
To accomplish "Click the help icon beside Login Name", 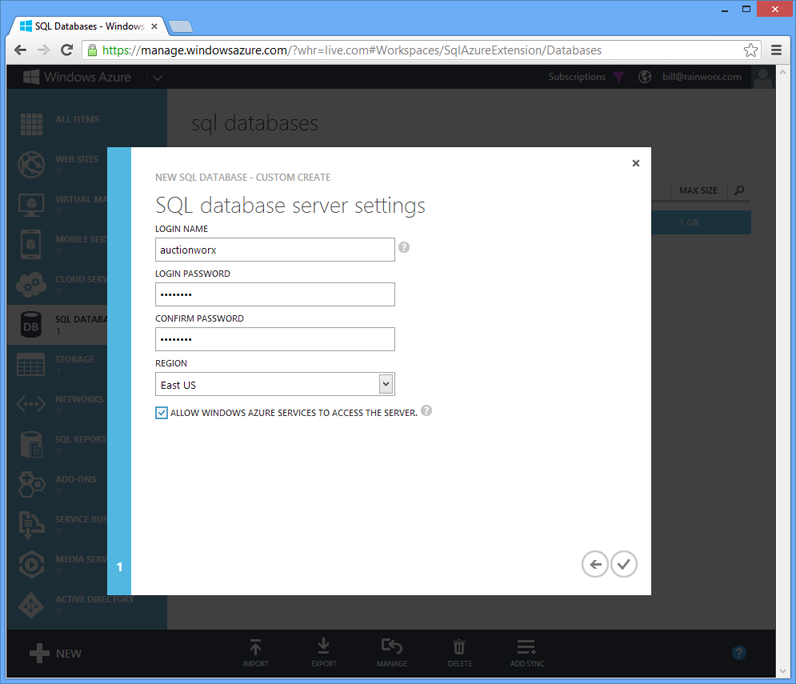I will tap(404, 247).
